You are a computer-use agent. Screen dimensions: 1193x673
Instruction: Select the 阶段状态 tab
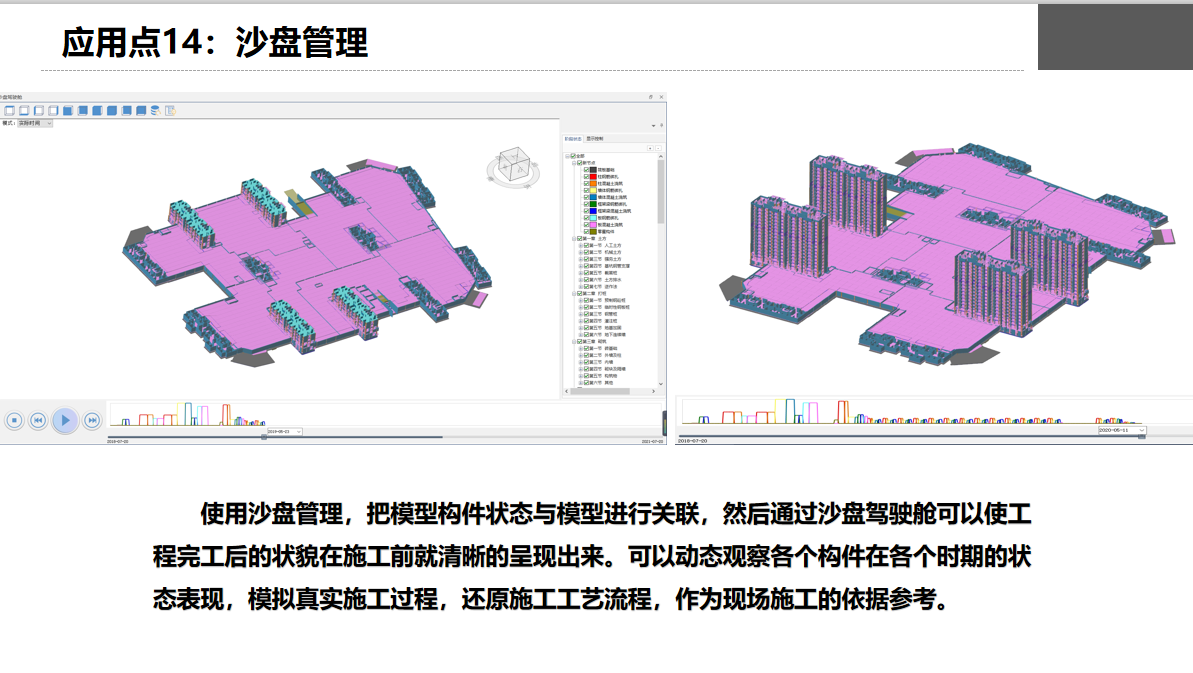tap(573, 138)
